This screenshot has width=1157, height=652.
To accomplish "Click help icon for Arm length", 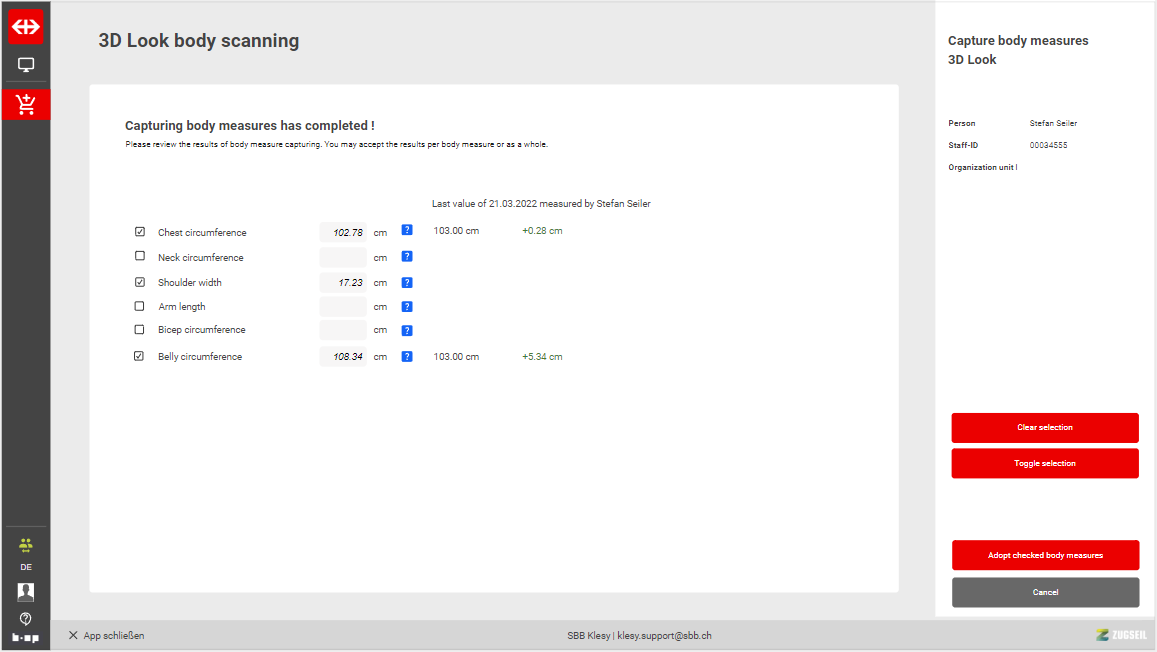I will coord(407,307).
